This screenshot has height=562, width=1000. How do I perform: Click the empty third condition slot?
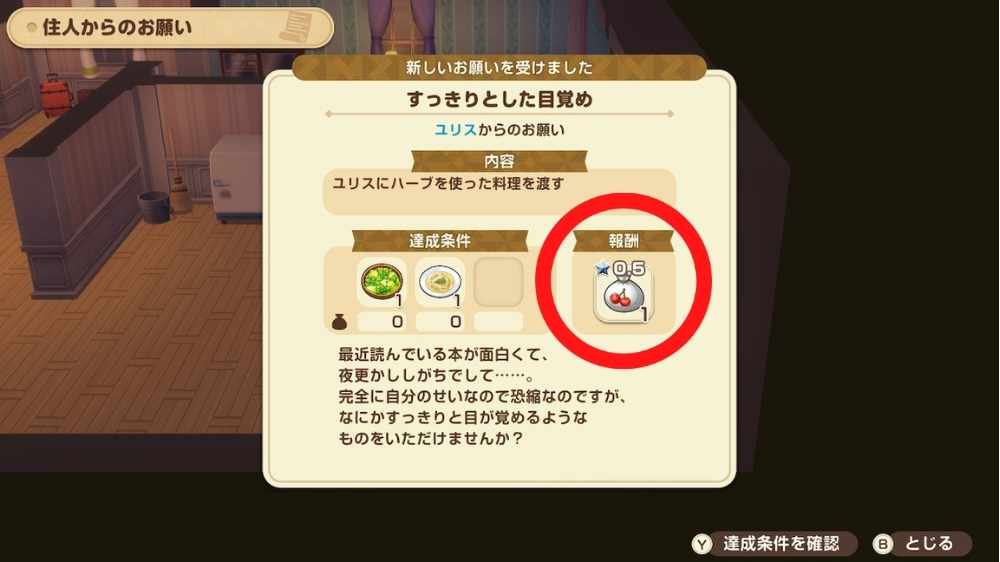coord(498,281)
